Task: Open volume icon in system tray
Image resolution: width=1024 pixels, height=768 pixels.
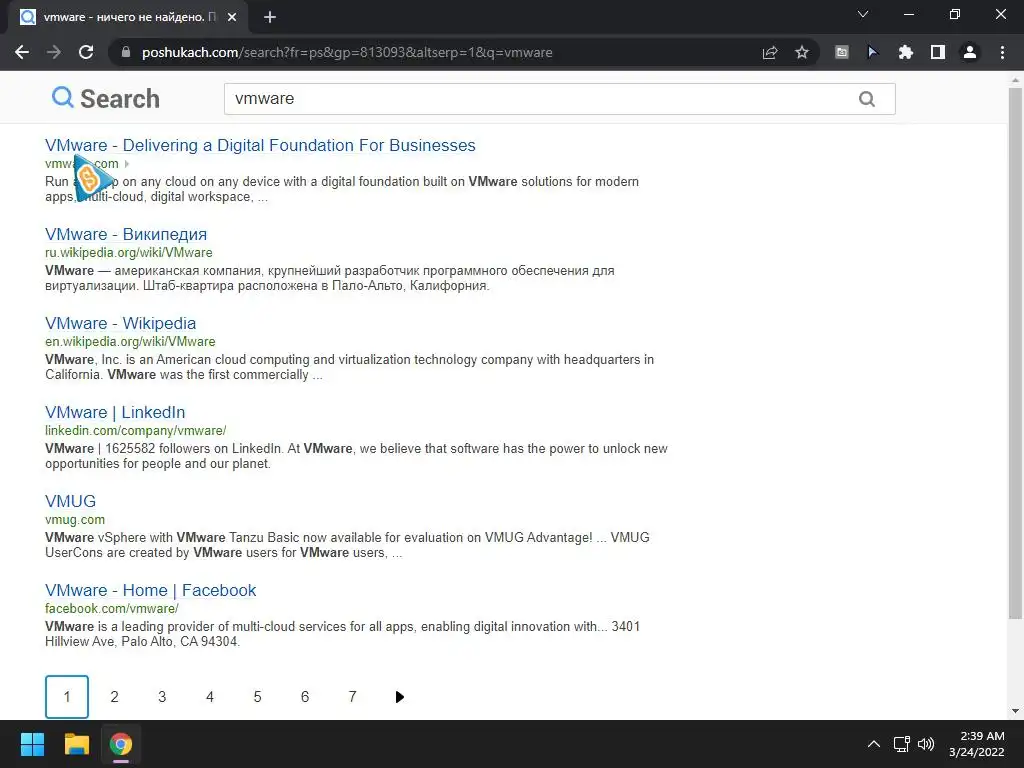Action: [x=926, y=744]
